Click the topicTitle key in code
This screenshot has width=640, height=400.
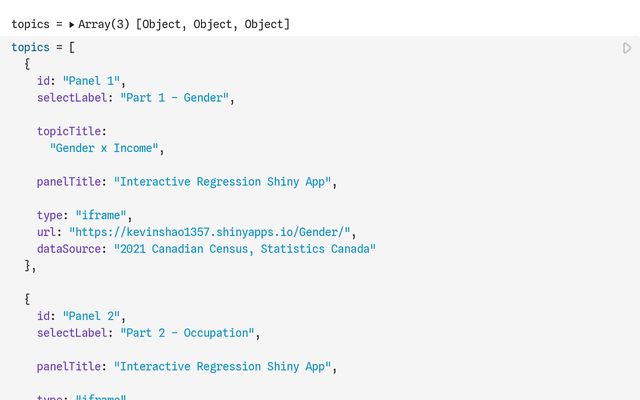tap(71, 131)
